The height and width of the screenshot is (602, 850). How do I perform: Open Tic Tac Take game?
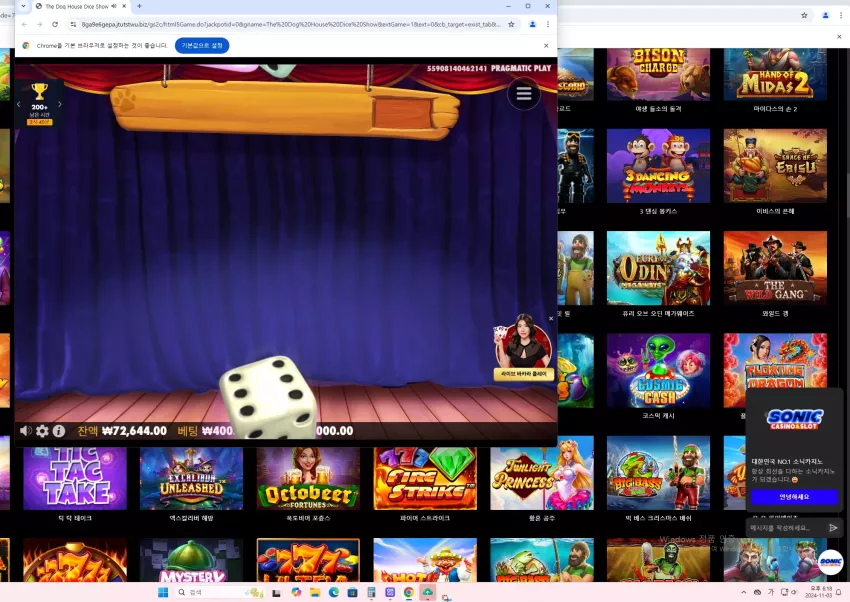pos(75,478)
